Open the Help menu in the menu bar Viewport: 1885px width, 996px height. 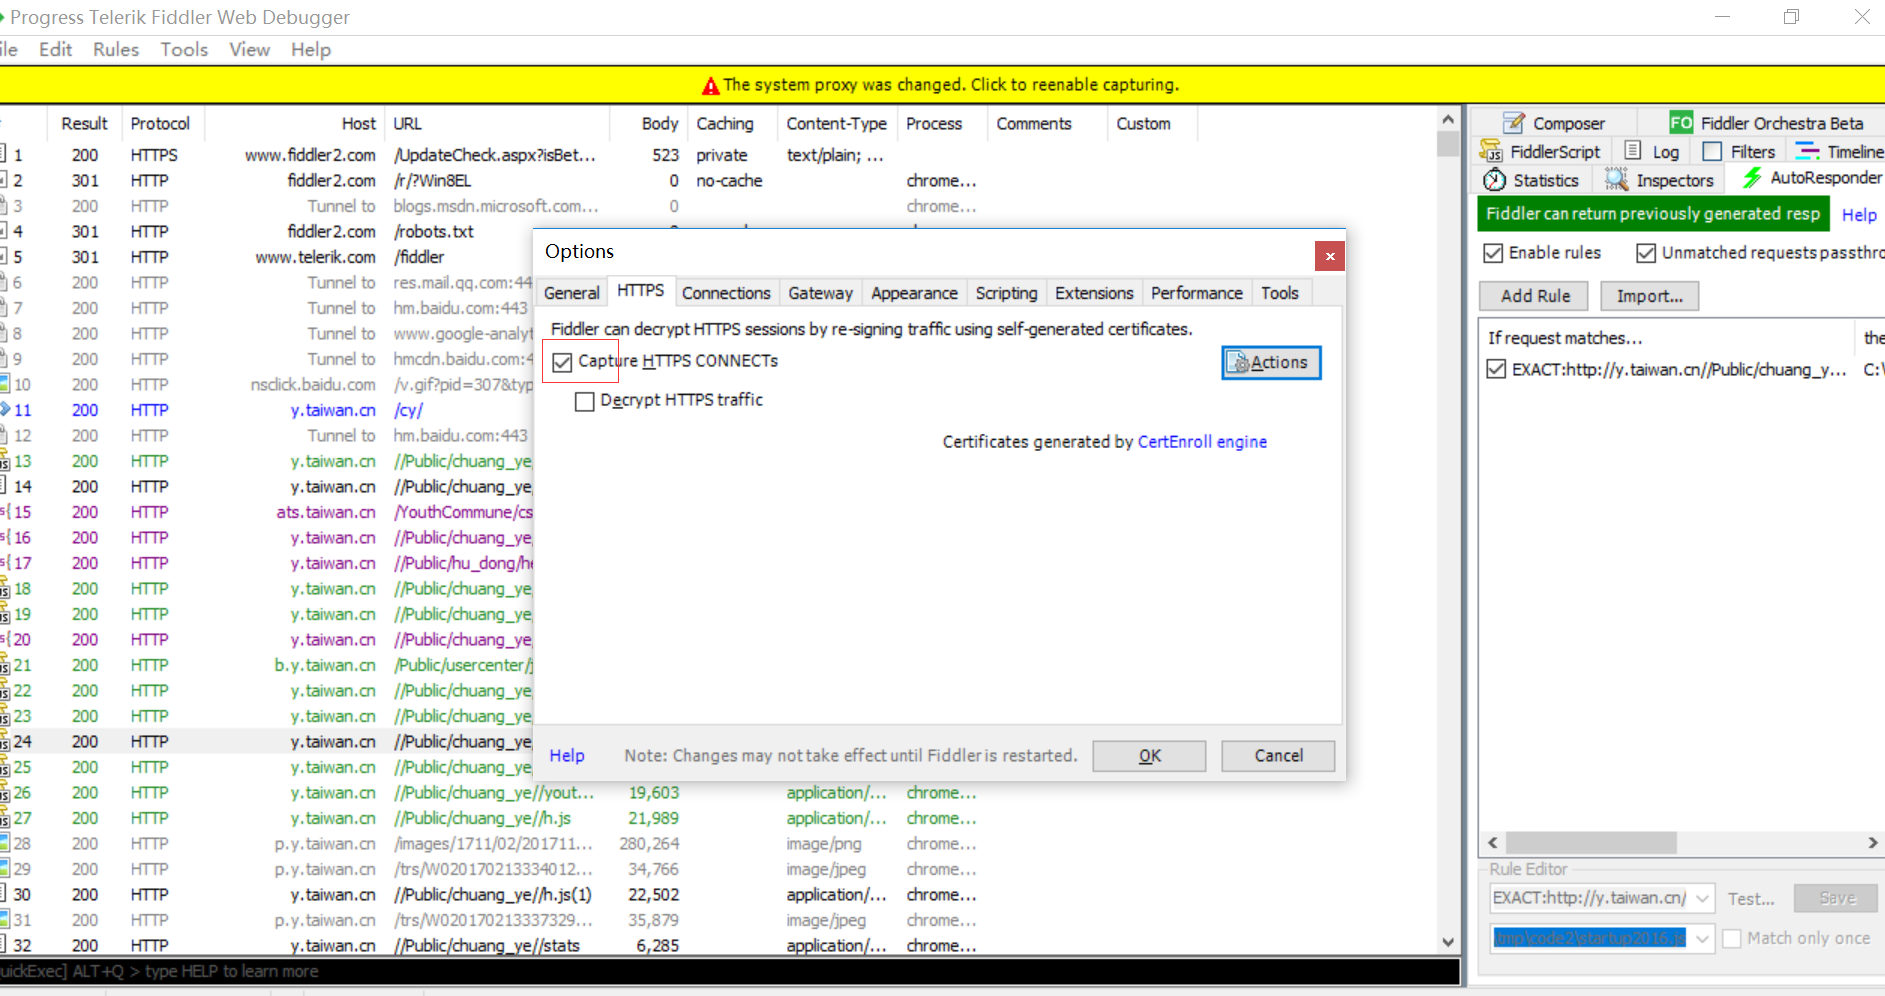[311, 49]
